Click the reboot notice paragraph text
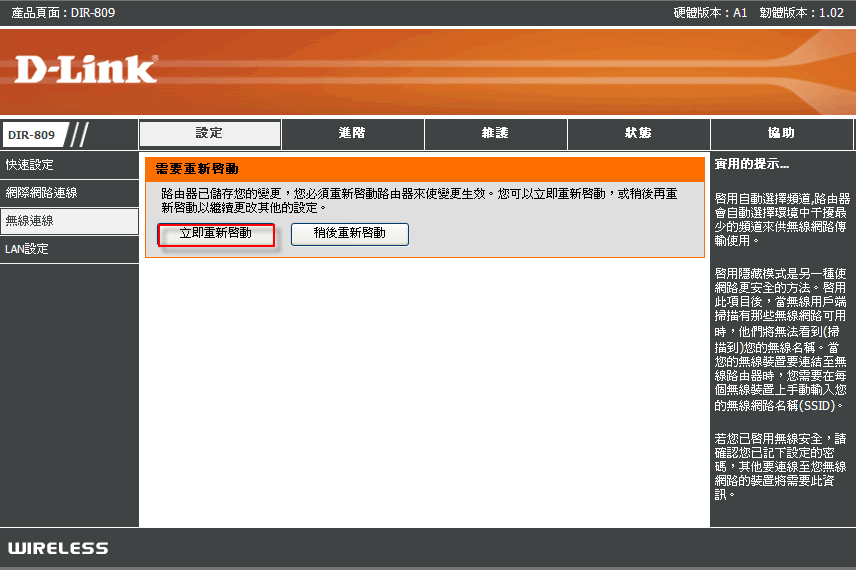Viewport: 856px width, 570px height. (418, 200)
